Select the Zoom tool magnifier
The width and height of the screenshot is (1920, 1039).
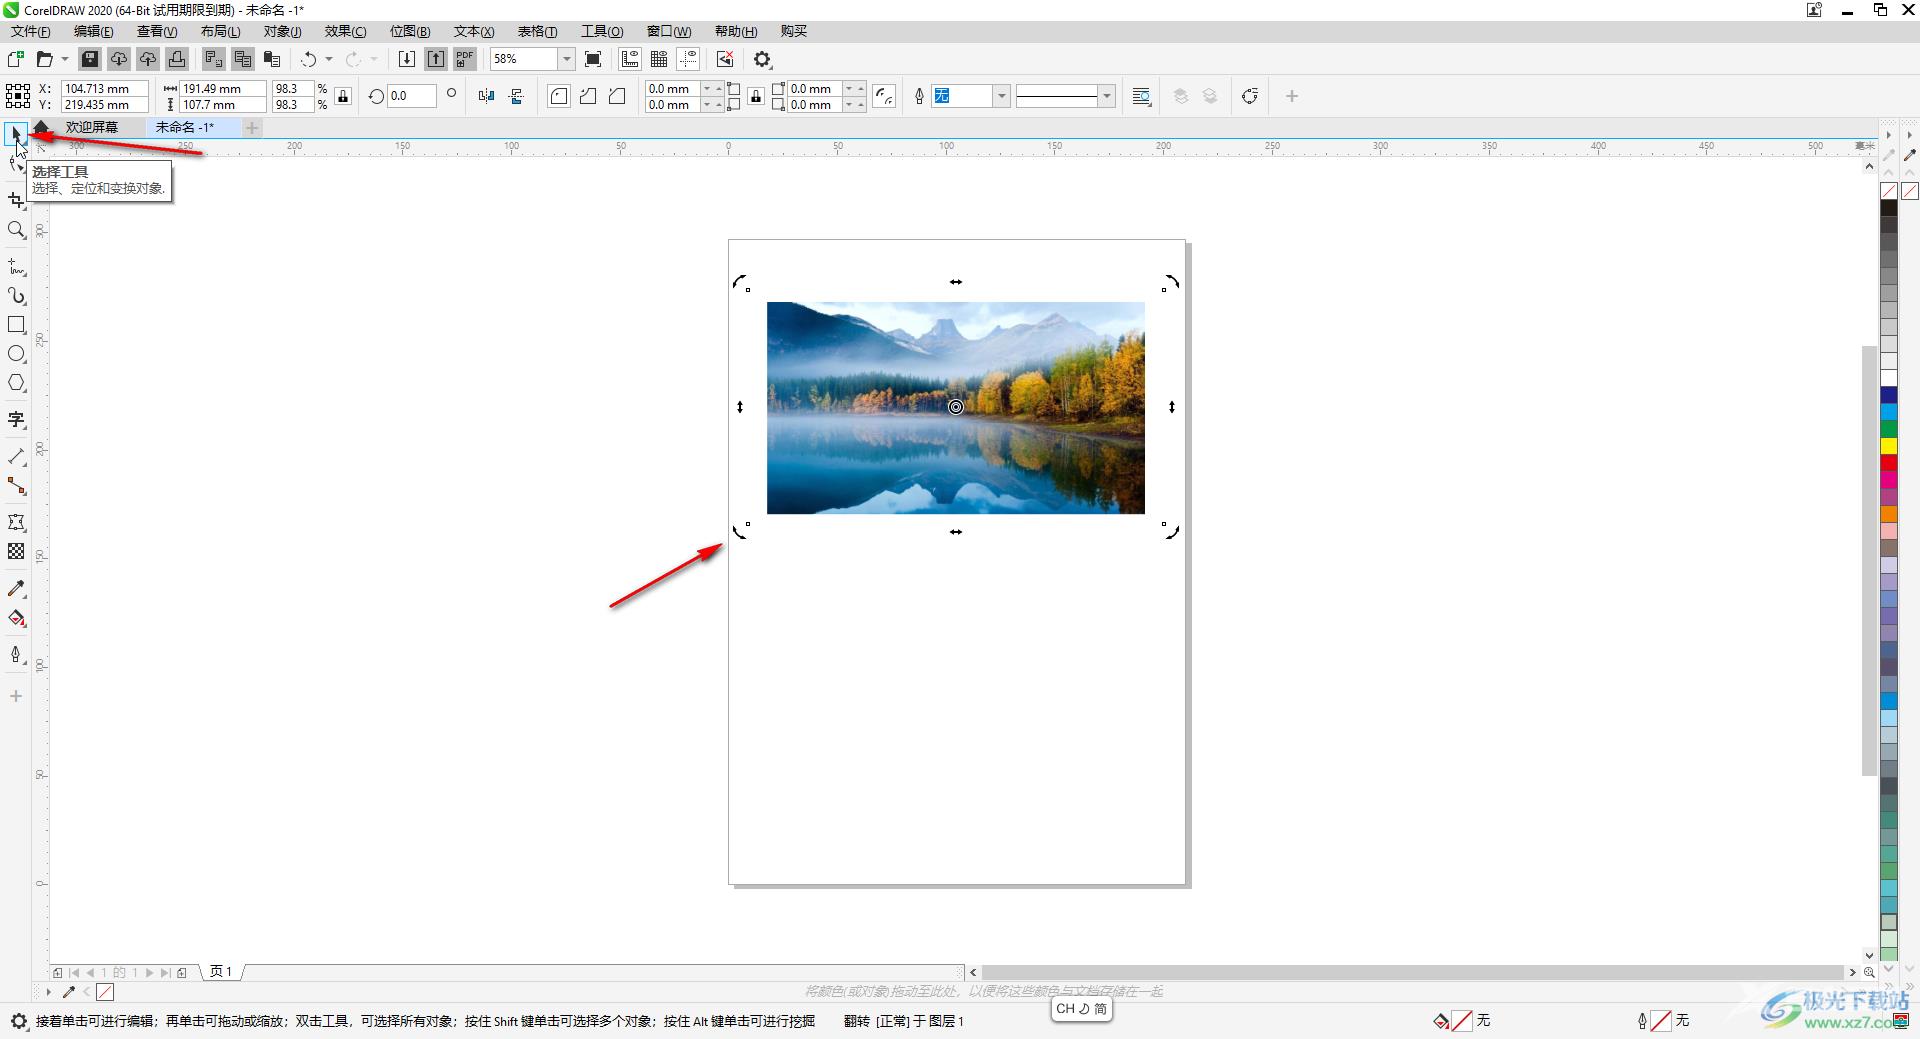[16, 230]
